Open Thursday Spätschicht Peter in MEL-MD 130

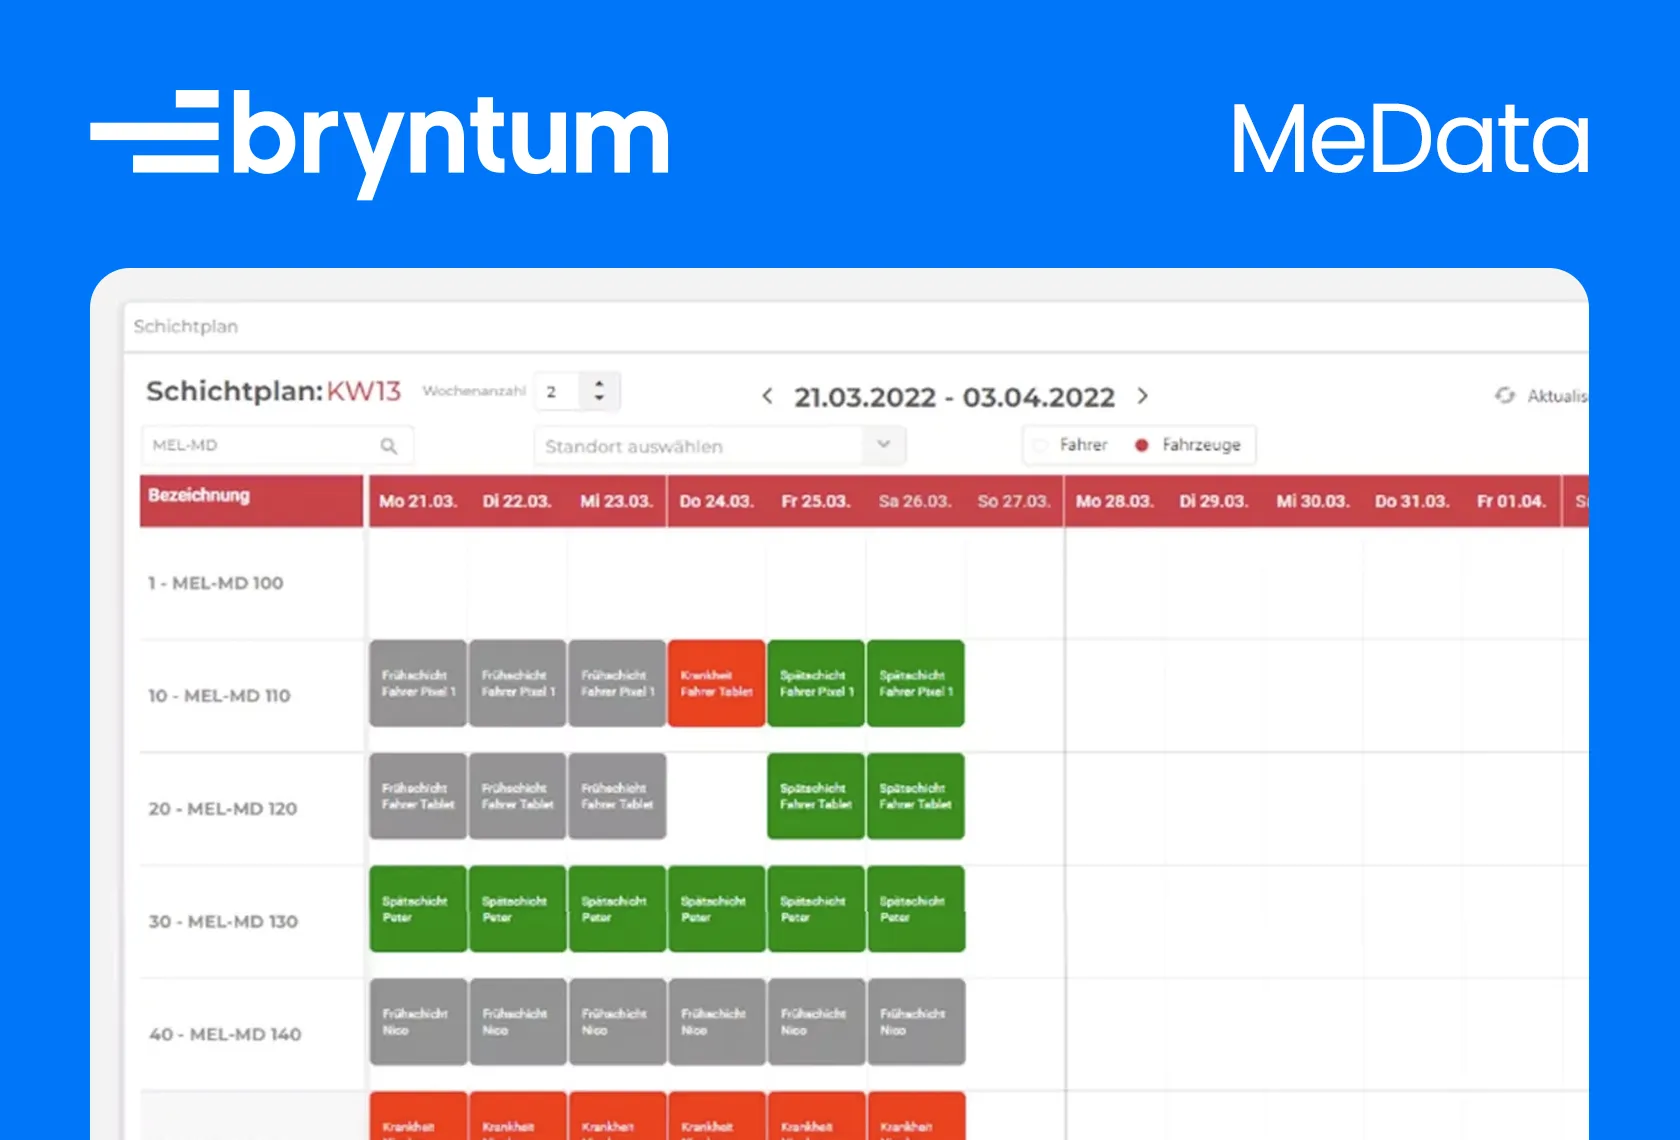(716, 909)
